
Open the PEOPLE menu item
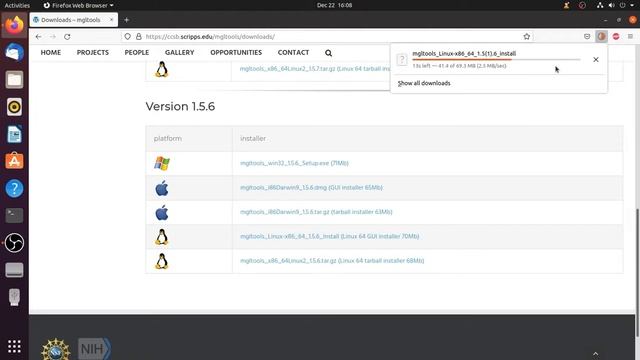[x=137, y=53]
